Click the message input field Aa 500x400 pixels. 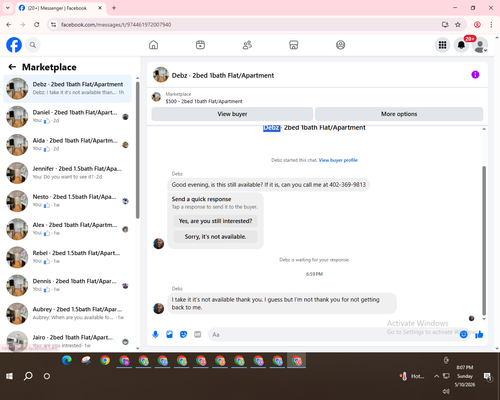333,334
